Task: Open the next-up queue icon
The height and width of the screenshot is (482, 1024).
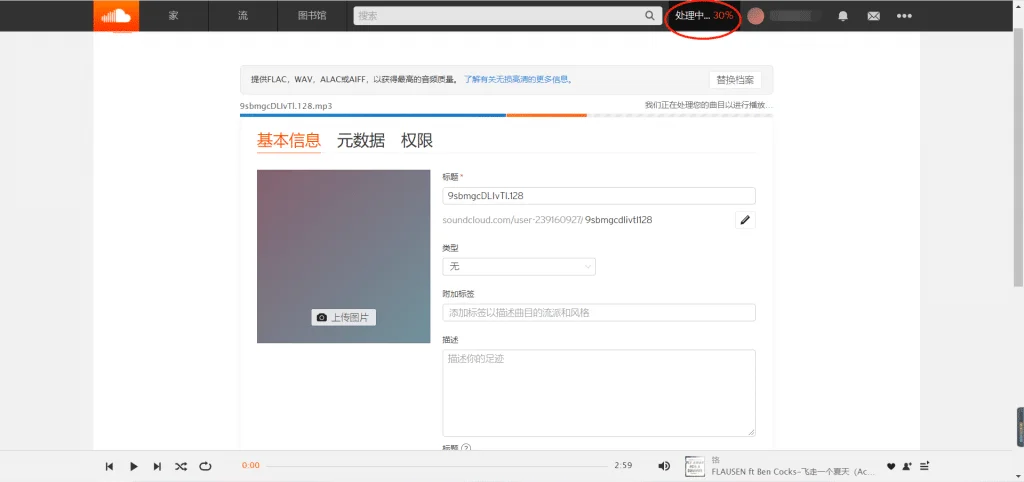Action: (924, 466)
